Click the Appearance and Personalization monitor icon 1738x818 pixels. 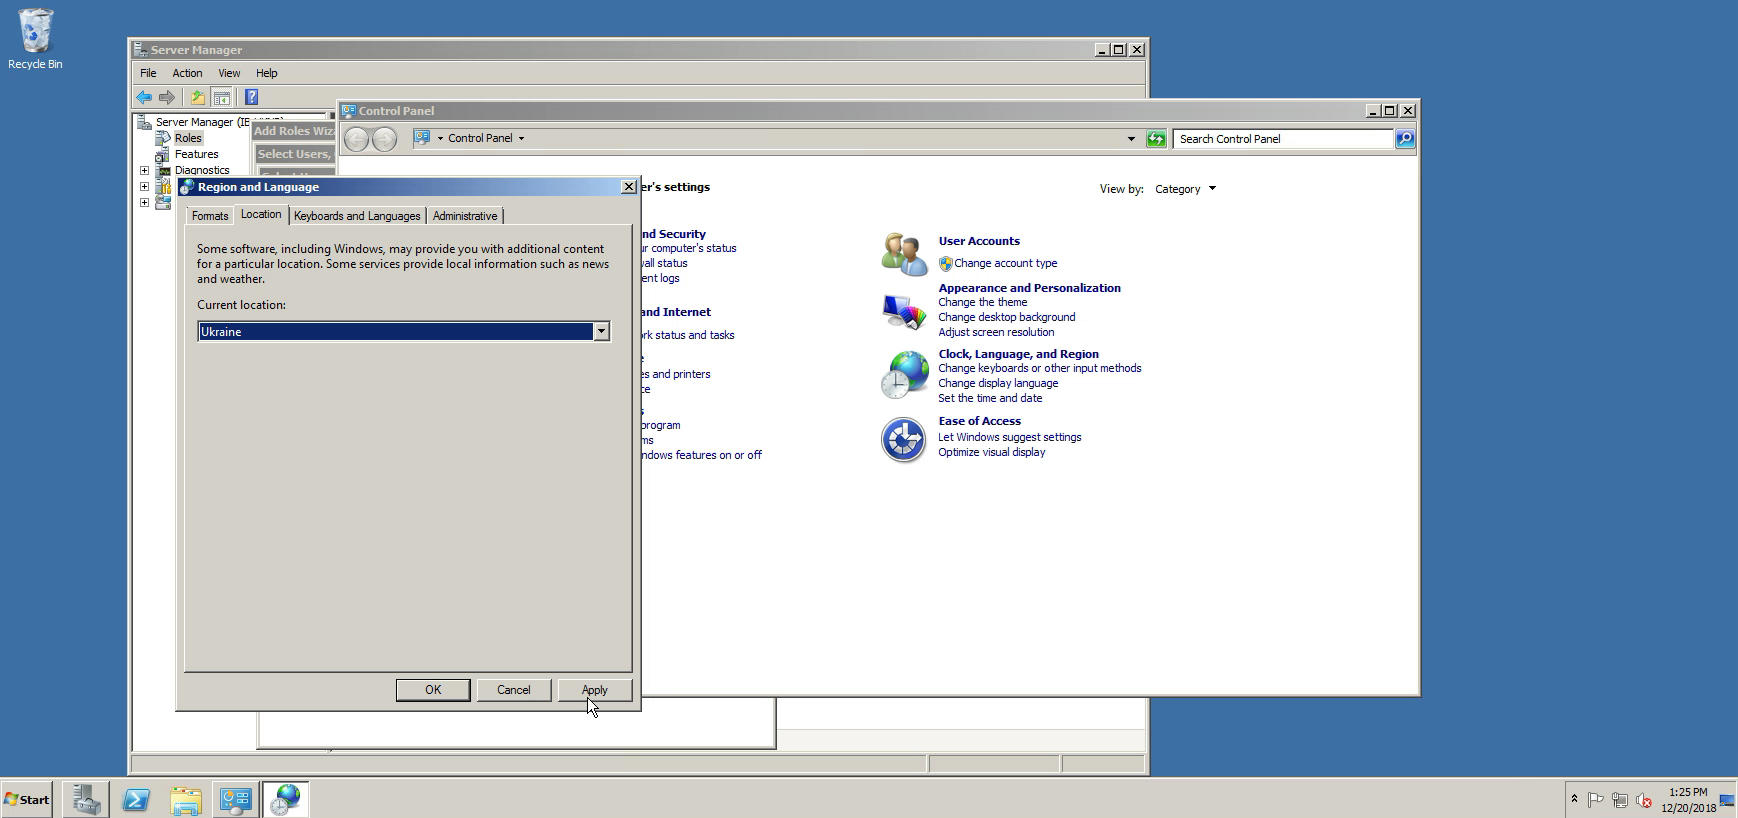coord(904,311)
